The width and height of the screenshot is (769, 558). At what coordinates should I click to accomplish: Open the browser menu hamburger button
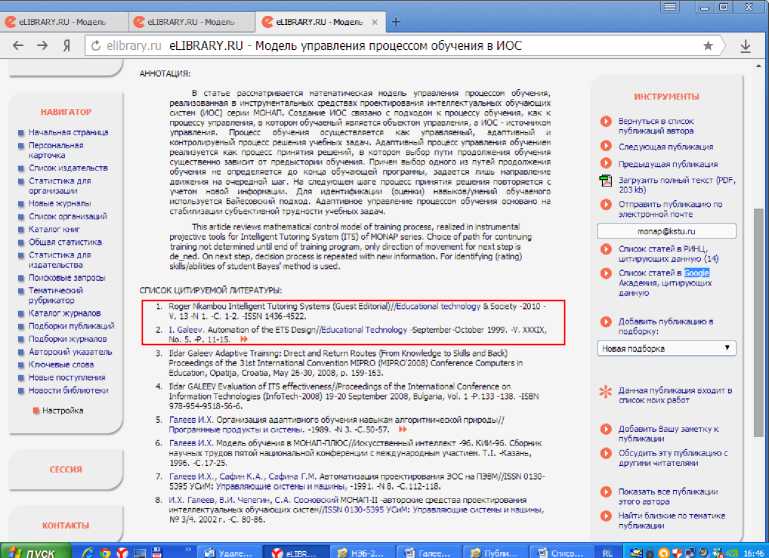coord(670,7)
